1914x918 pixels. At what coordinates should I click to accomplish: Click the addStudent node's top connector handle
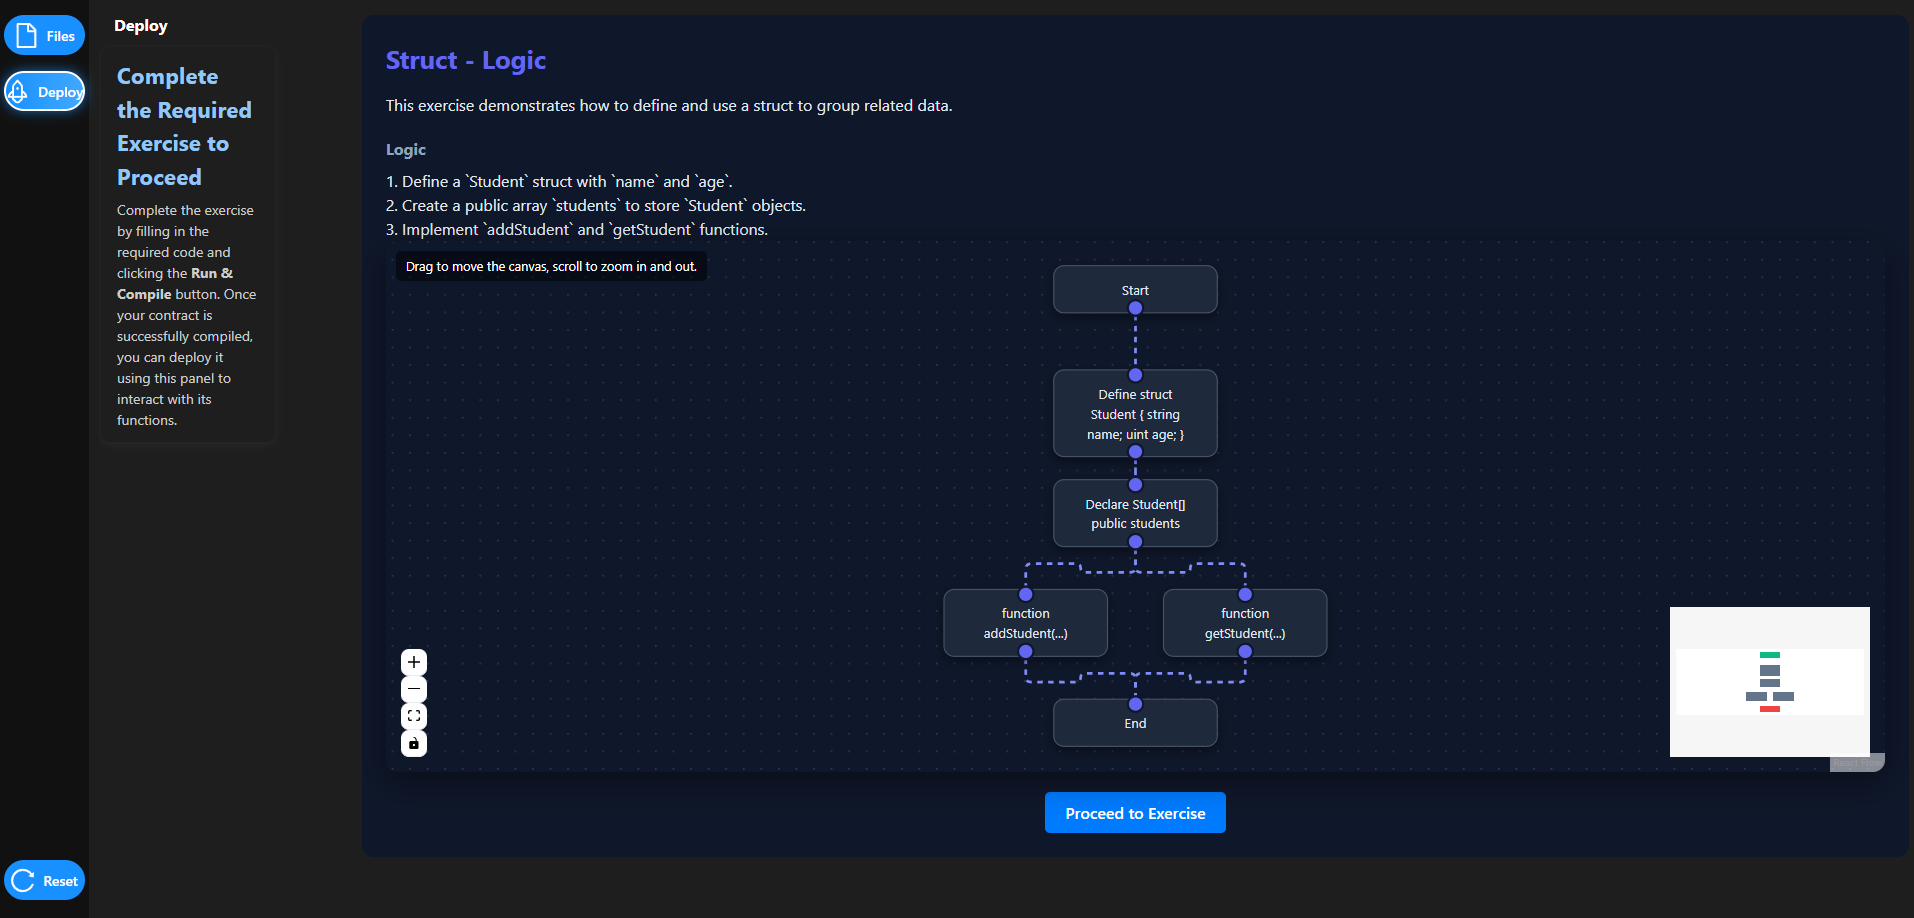(x=1025, y=594)
